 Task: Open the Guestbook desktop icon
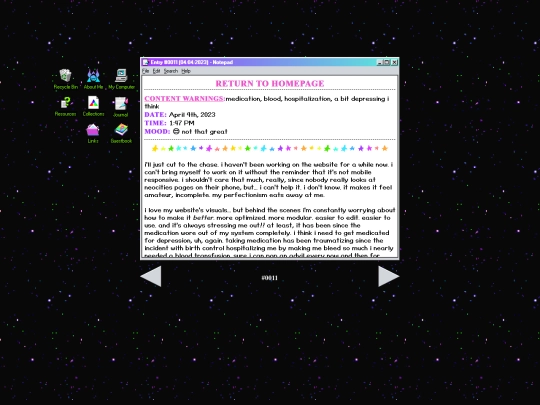point(121,134)
